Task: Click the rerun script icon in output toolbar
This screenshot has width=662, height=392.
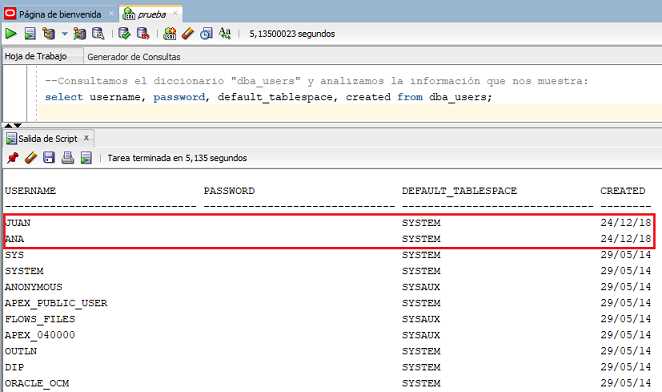Action: coord(86,158)
